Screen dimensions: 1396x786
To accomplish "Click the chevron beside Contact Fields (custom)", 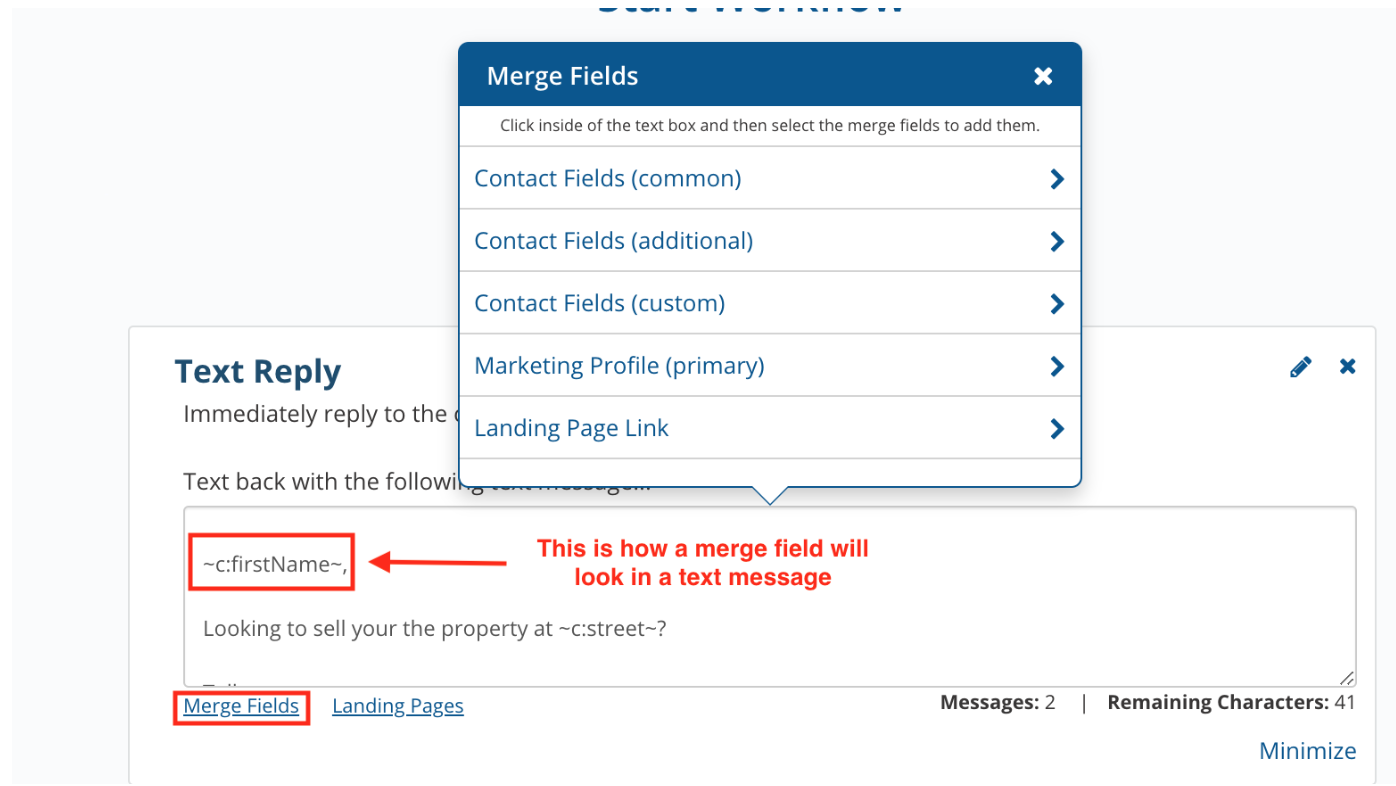I will [x=1057, y=304].
